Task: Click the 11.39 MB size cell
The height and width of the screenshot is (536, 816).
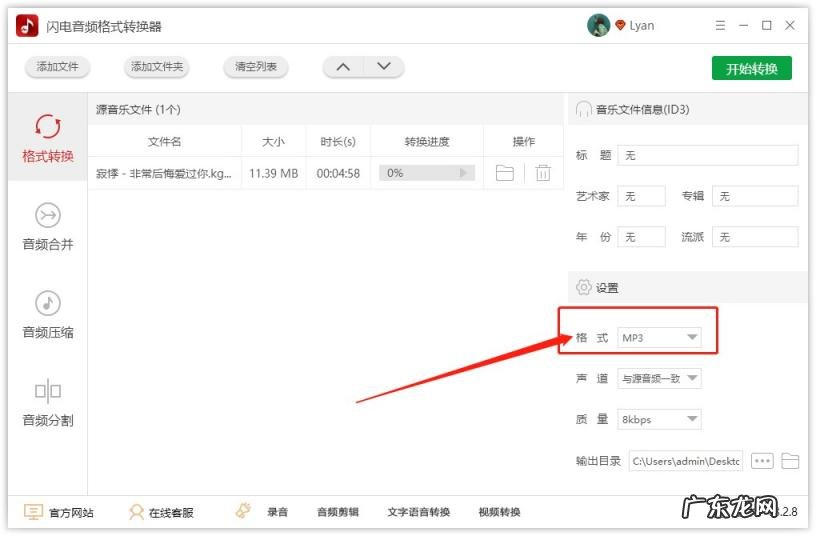Action: click(274, 173)
